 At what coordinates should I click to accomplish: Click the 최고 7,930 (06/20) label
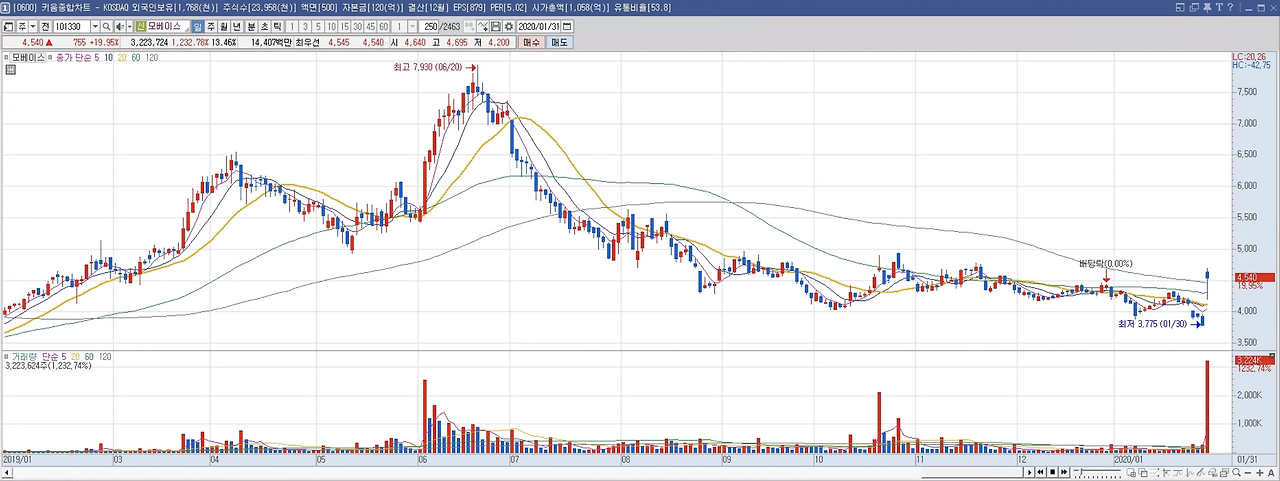click(x=427, y=67)
